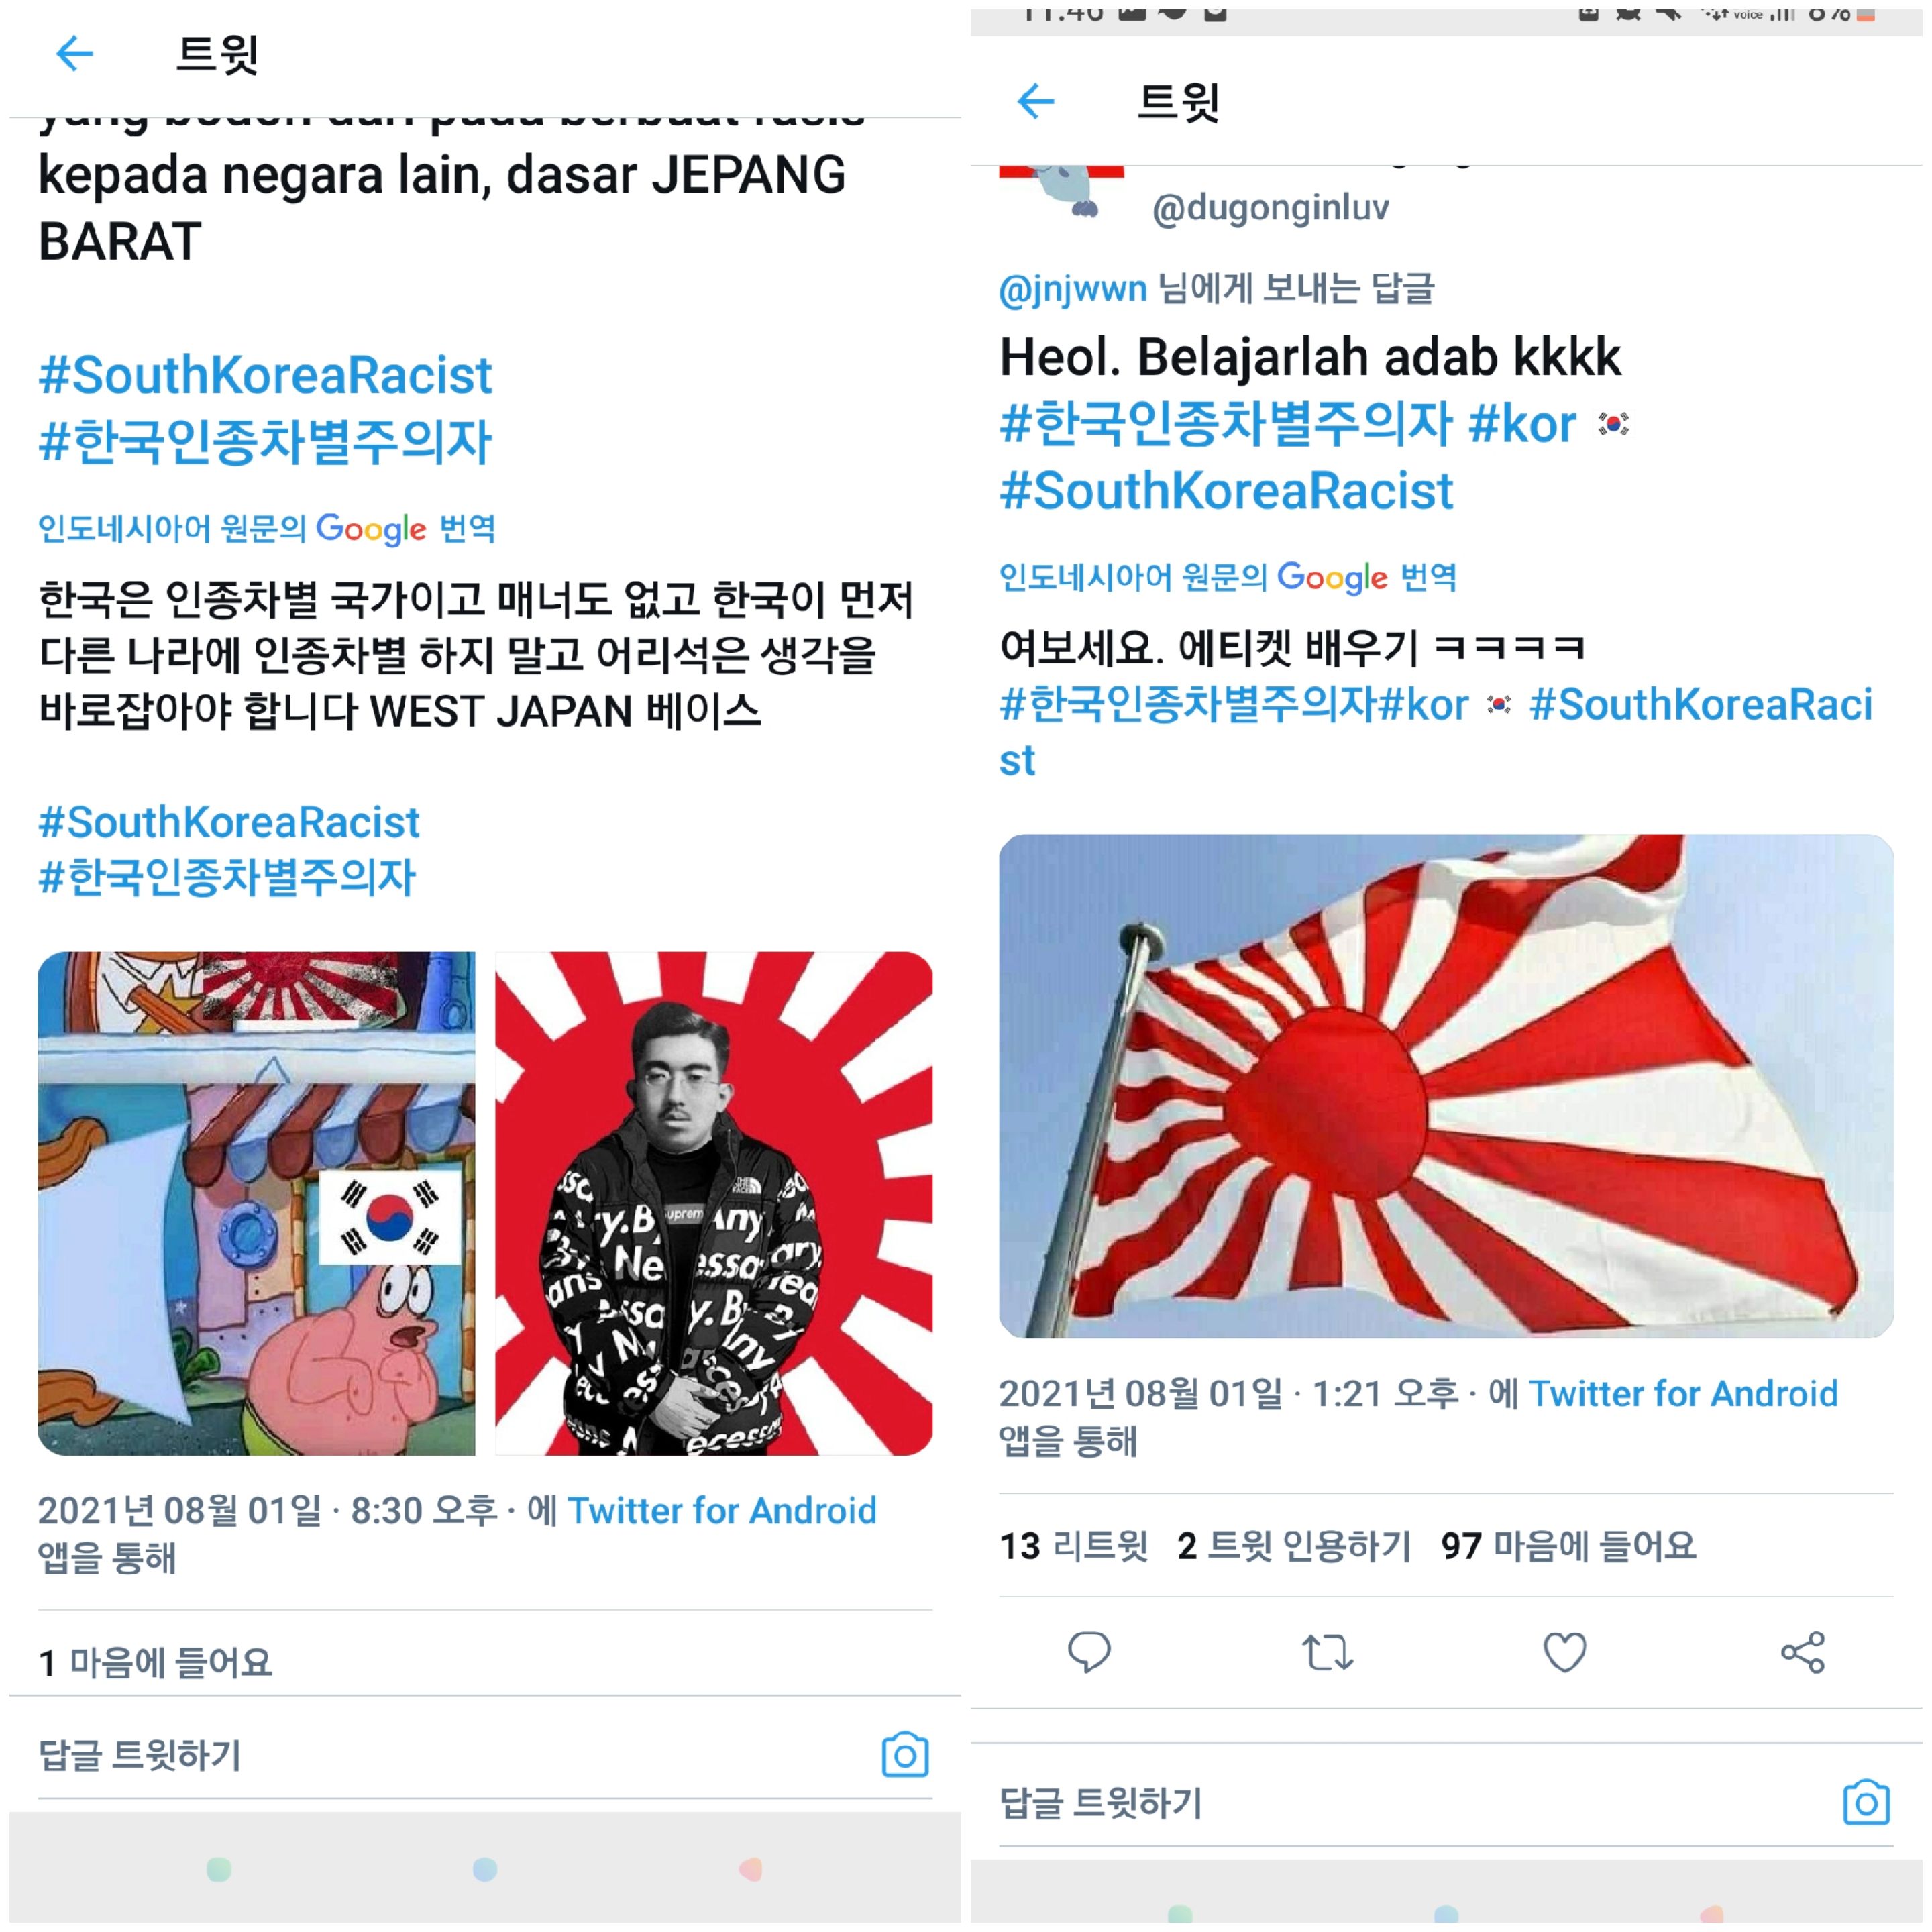Like the tweet with heart icon
This screenshot has width=1932, height=1932.
pos(1565,1652)
